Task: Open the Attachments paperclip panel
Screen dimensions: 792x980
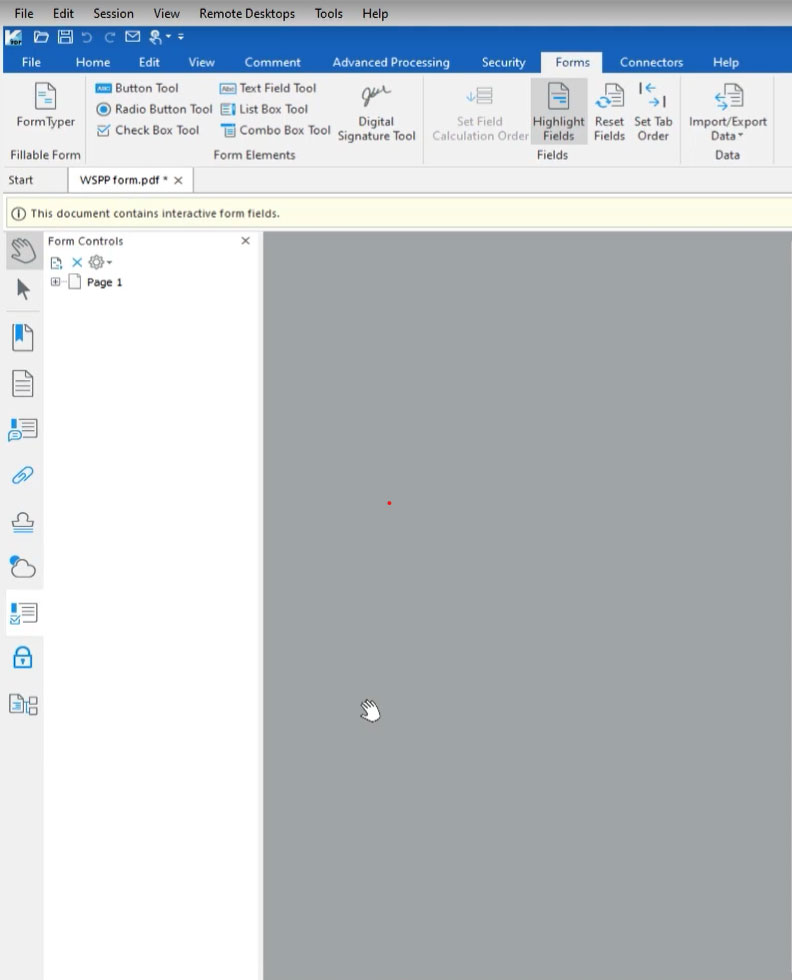Action: tap(22, 475)
